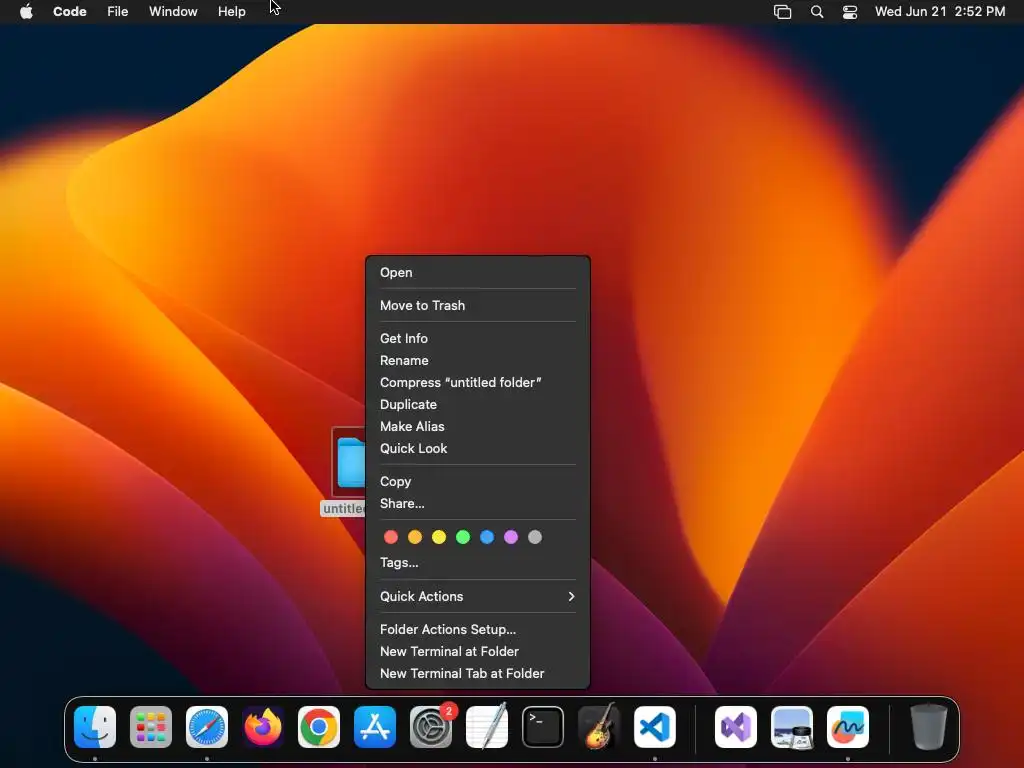The width and height of the screenshot is (1024, 768).
Task: Choose Quick Look
Action: point(477,448)
